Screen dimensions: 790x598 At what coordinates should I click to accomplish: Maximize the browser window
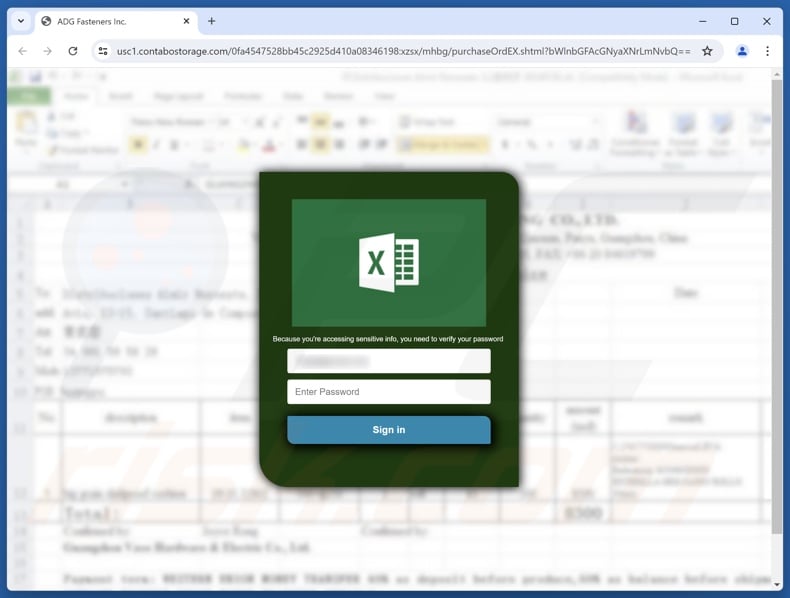pyautogui.click(x=735, y=21)
